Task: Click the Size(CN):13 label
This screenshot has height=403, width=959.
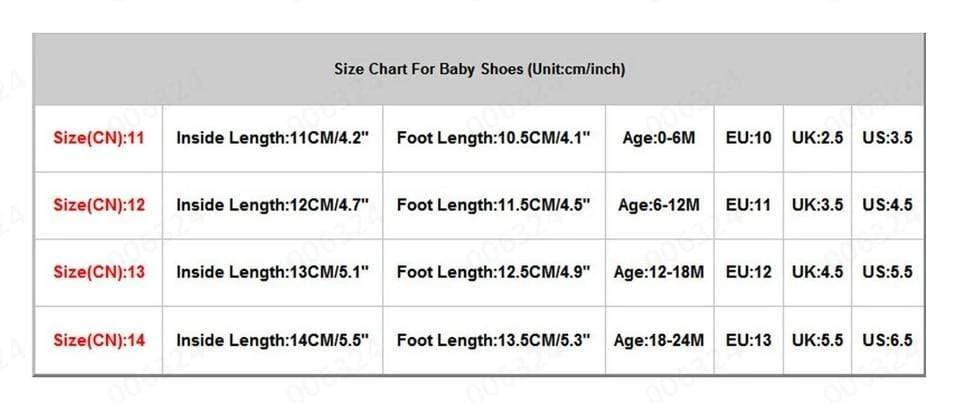Action: [x=98, y=272]
